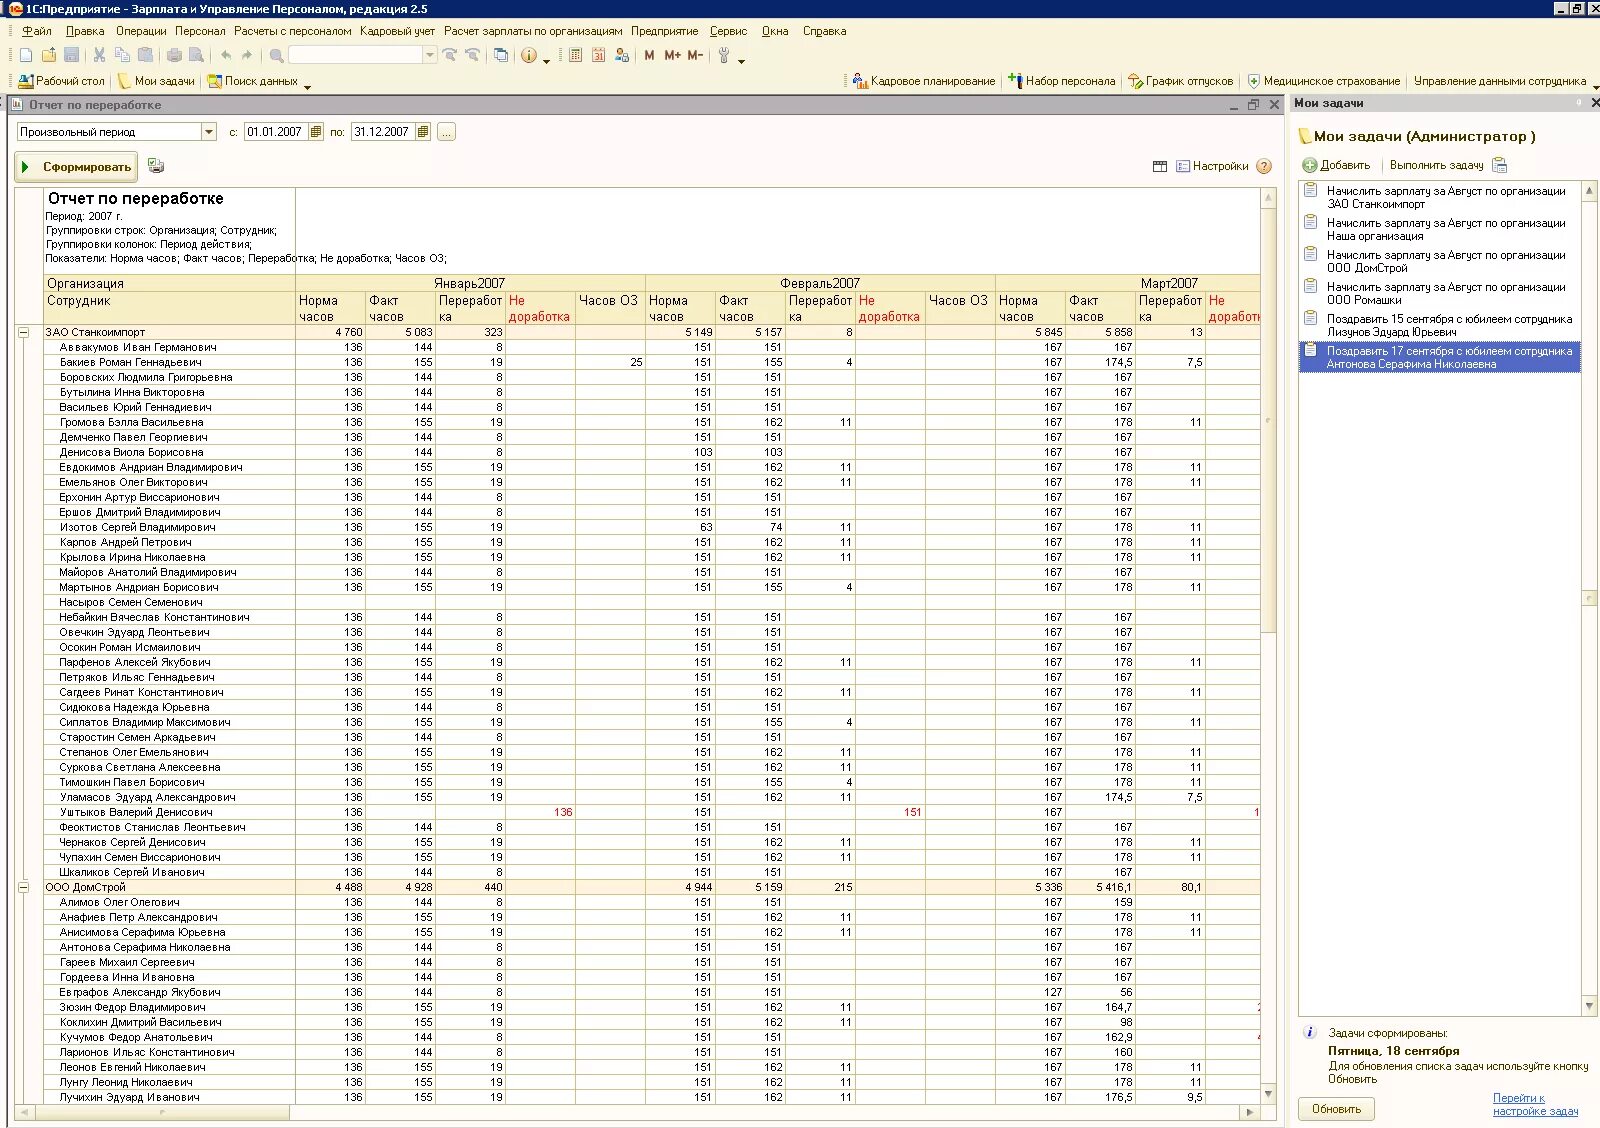Click the Copy toolbar icon
Viewport: 1600px width, 1128px height.
click(x=122, y=56)
